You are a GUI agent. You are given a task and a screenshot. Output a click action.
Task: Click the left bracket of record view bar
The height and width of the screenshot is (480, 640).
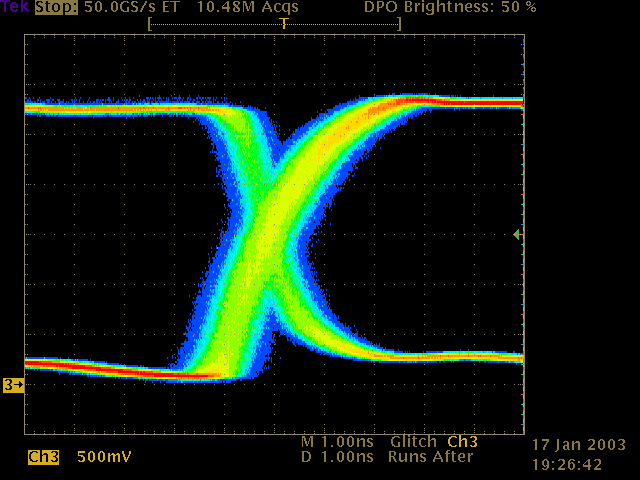pyautogui.click(x=149, y=23)
